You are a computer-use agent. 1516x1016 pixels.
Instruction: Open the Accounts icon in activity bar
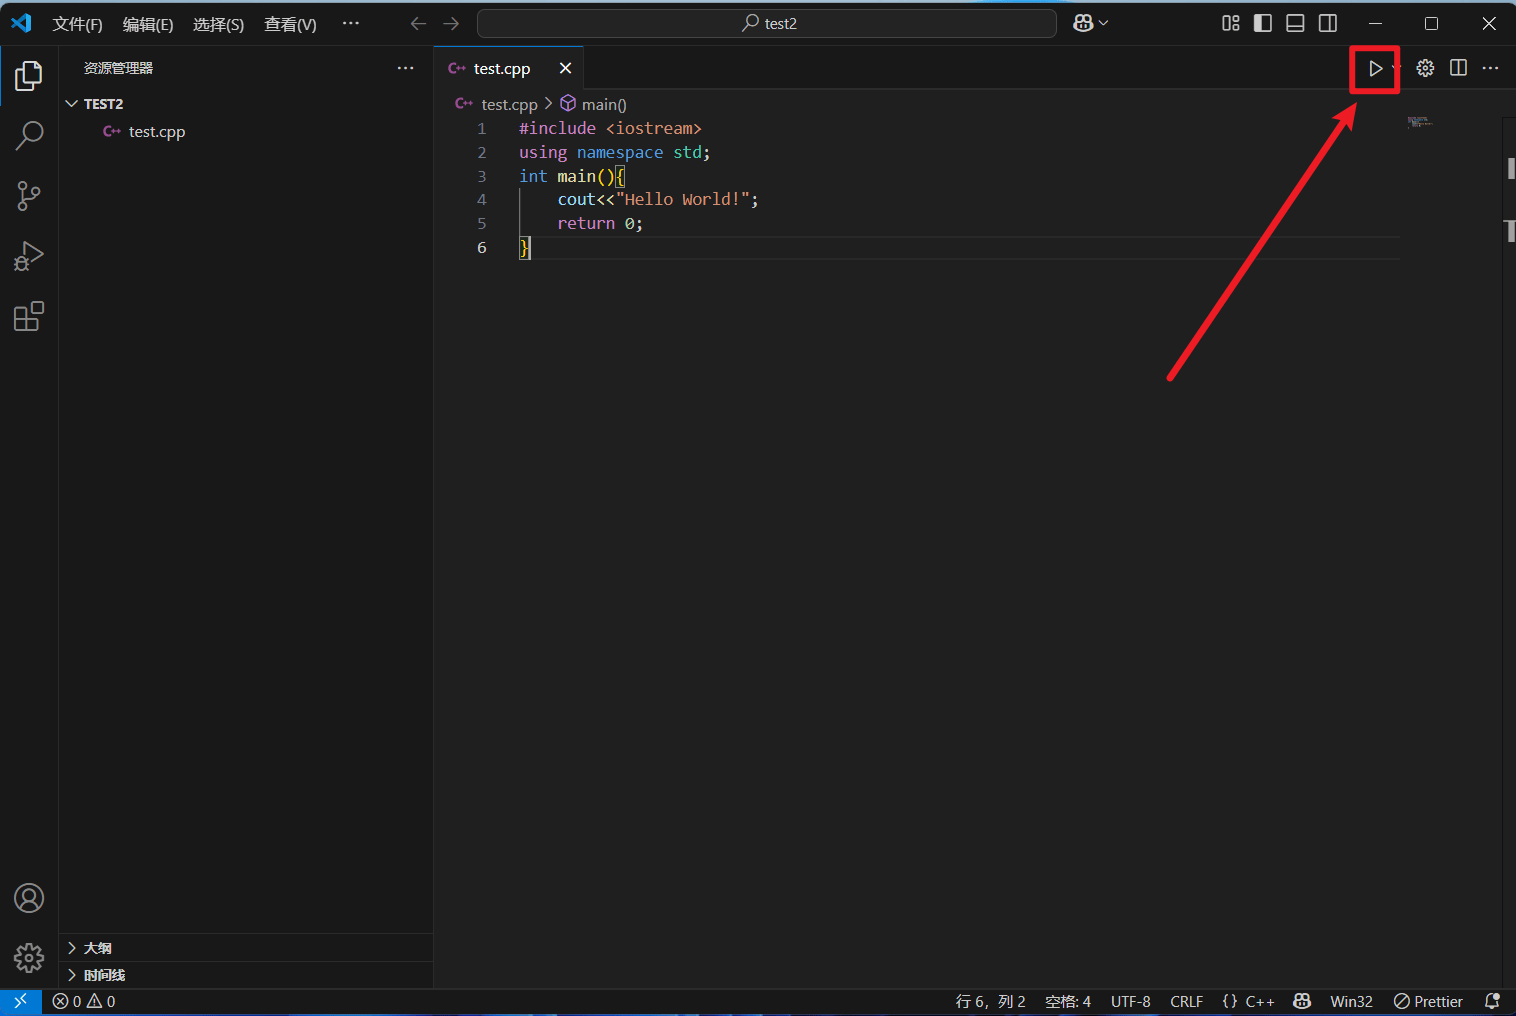(29, 898)
